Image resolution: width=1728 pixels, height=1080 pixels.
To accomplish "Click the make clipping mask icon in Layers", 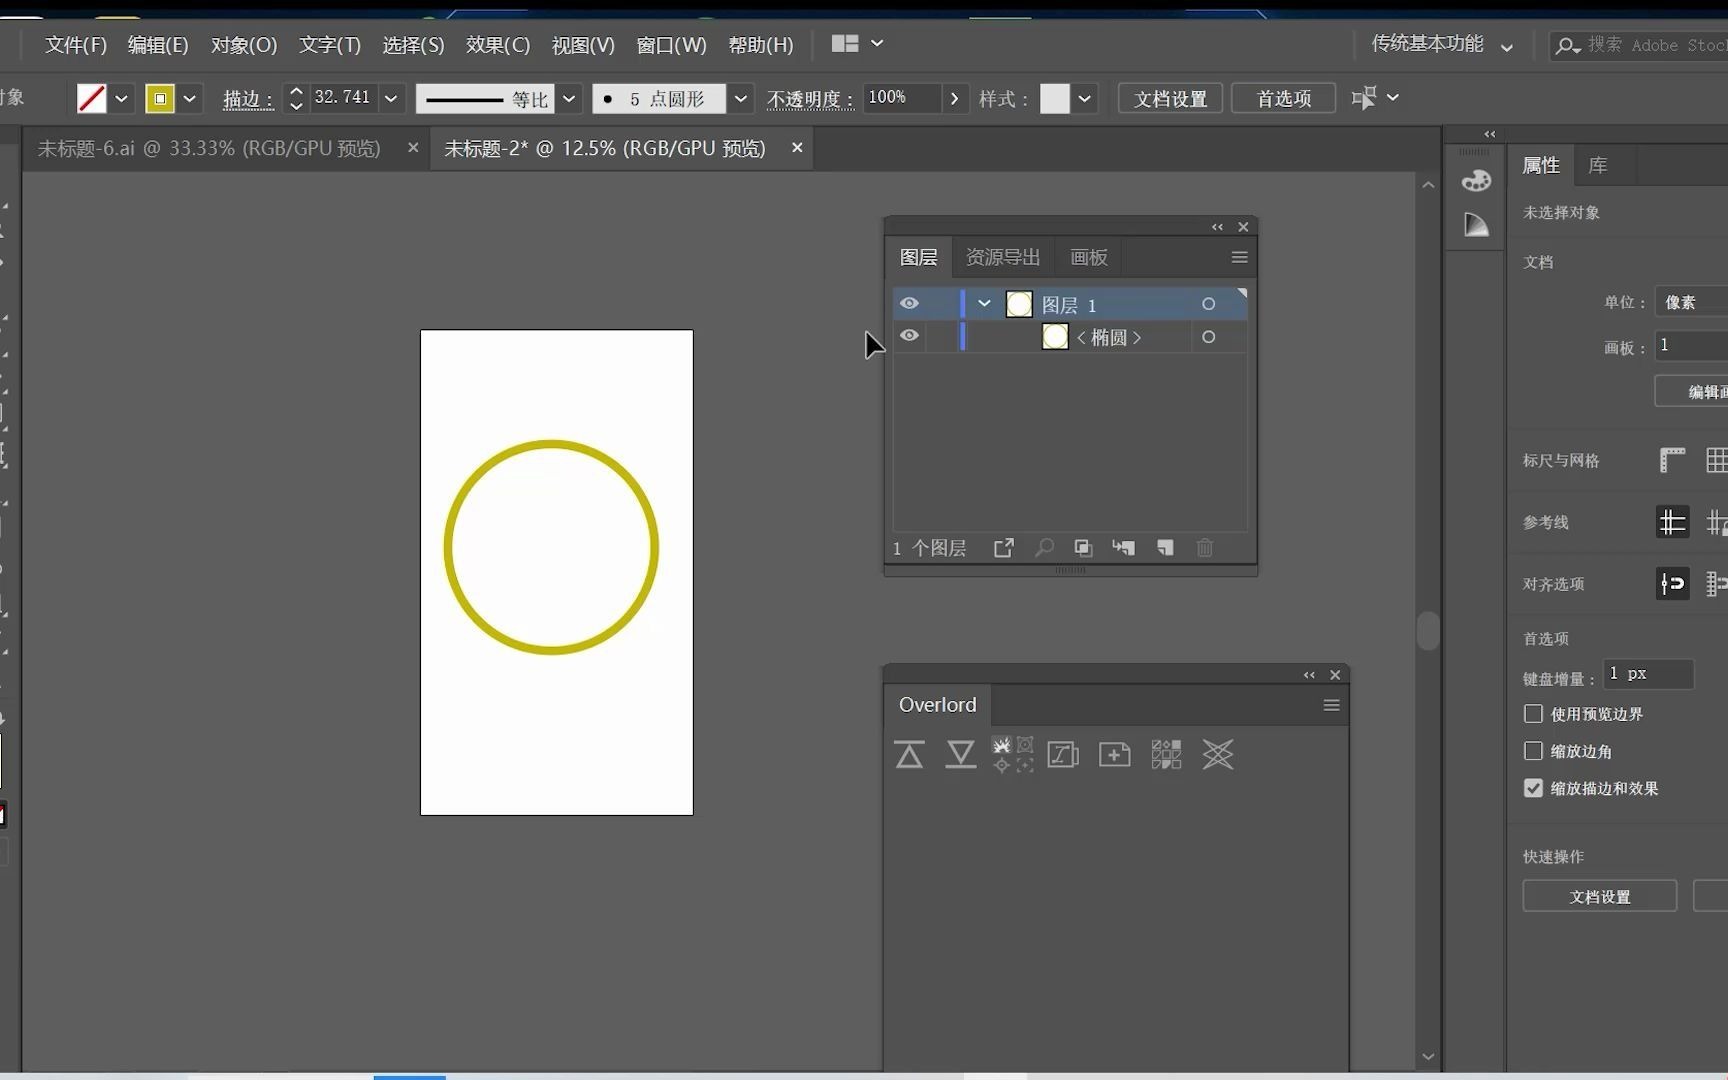I will pos(1083,548).
